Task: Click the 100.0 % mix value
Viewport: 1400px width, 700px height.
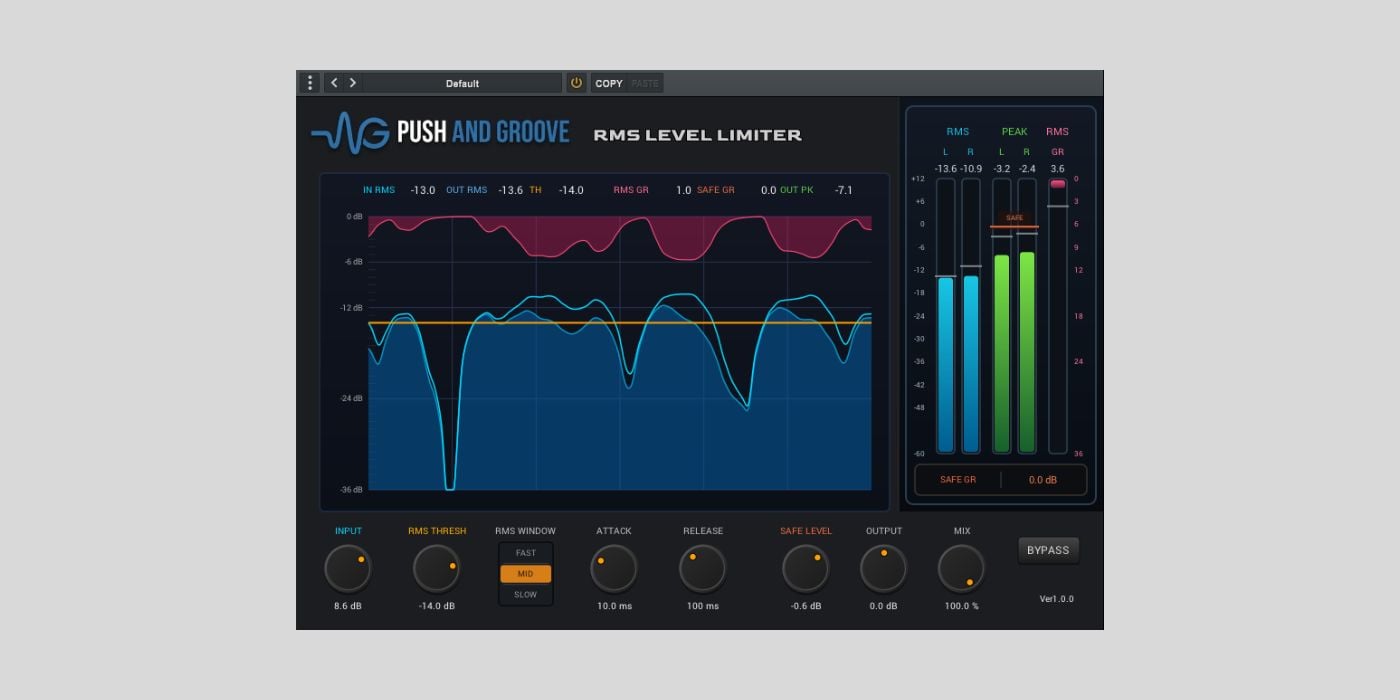Action: (962, 606)
